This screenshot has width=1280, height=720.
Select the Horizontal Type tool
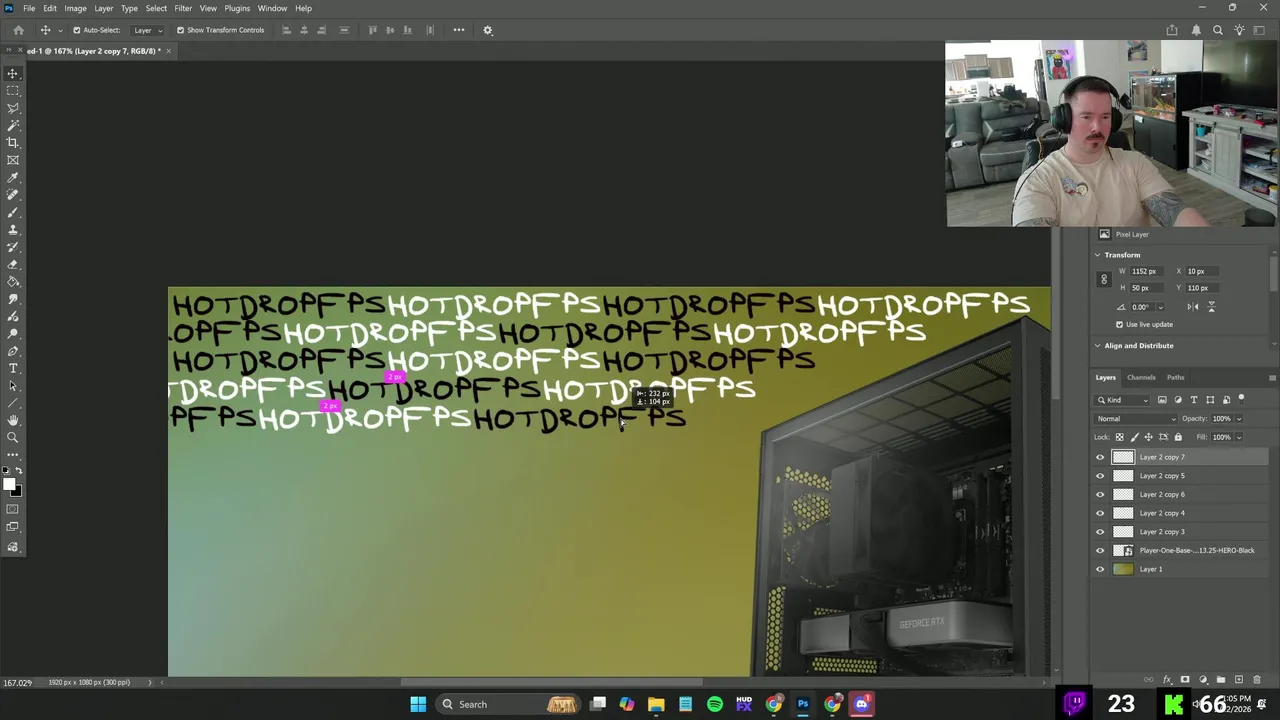[13, 369]
